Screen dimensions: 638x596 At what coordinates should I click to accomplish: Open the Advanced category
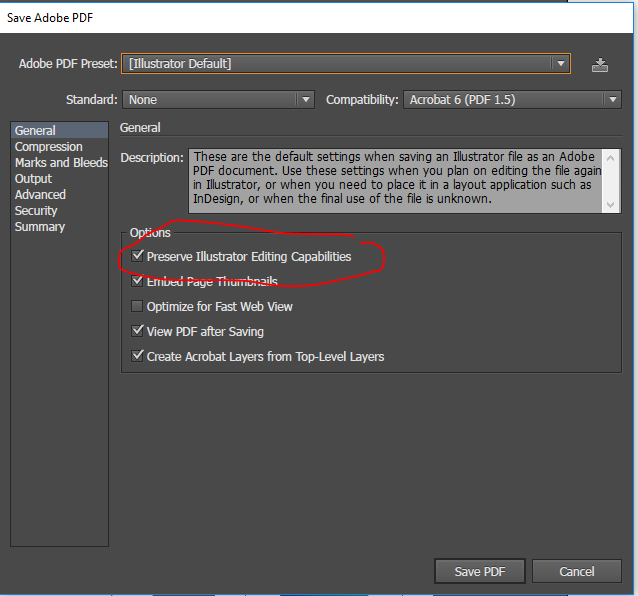[59, 194]
